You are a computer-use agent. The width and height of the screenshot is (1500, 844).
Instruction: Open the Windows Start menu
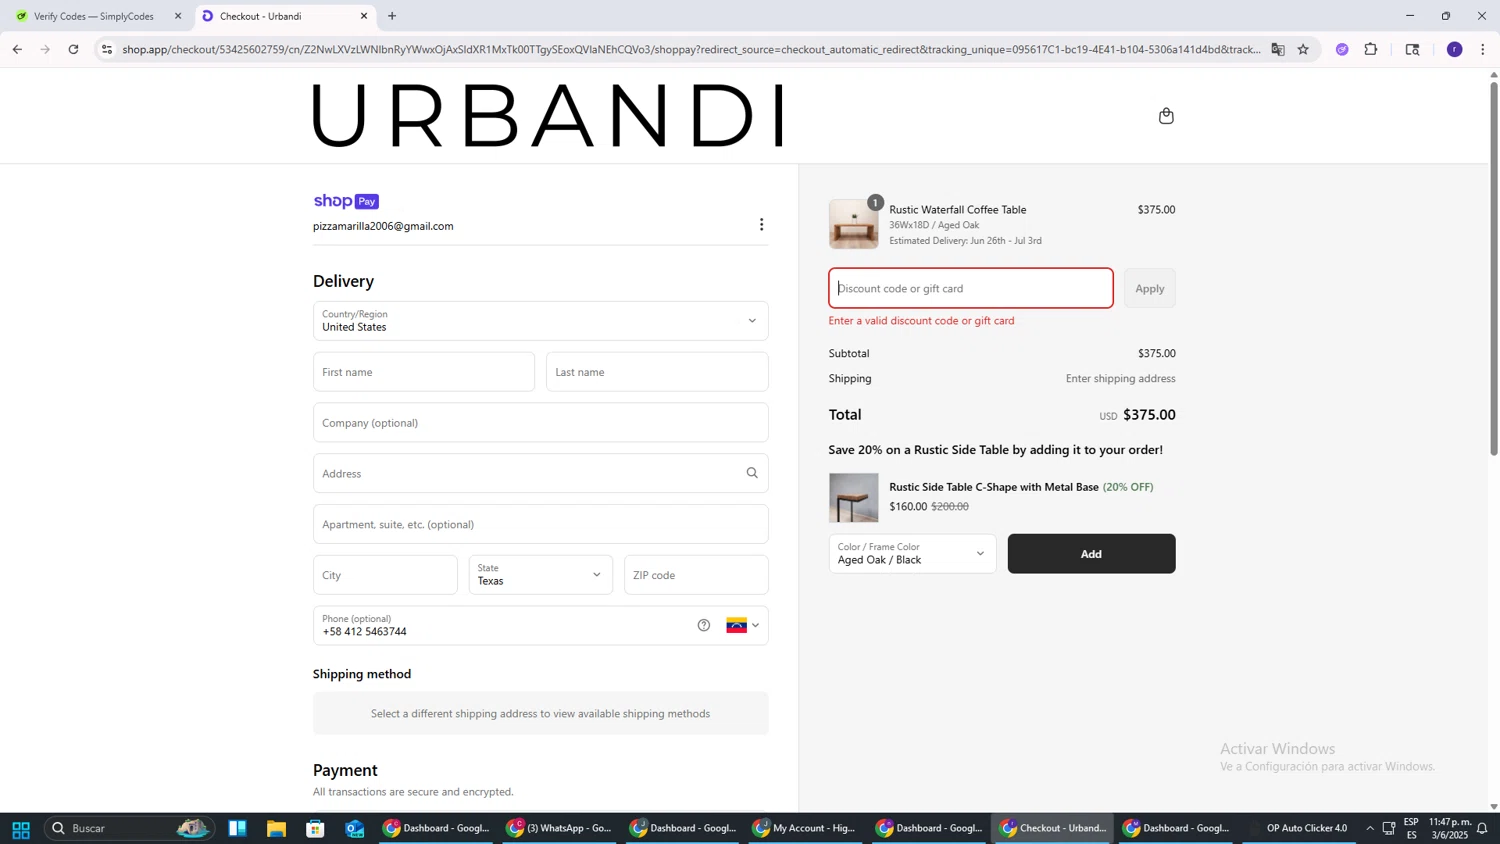tap(20, 828)
